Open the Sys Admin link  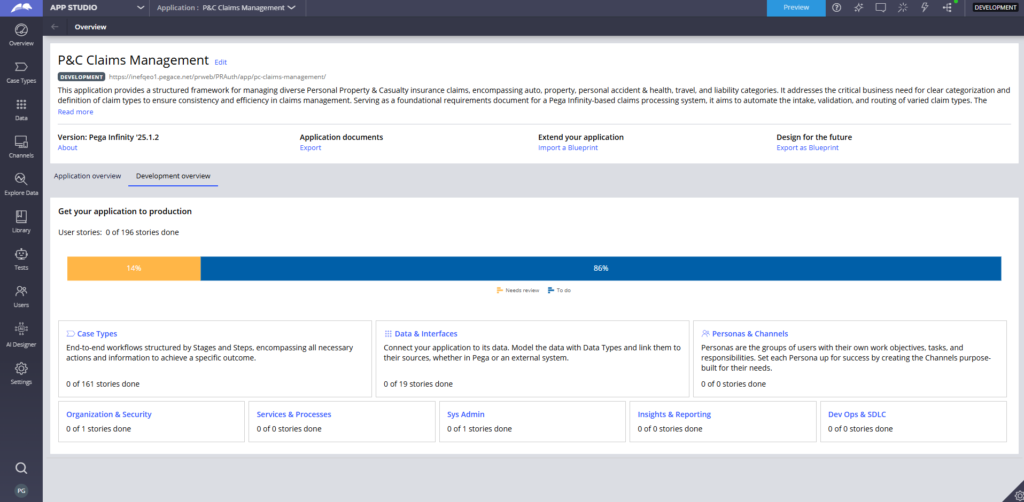pyautogui.click(x=466, y=415)
